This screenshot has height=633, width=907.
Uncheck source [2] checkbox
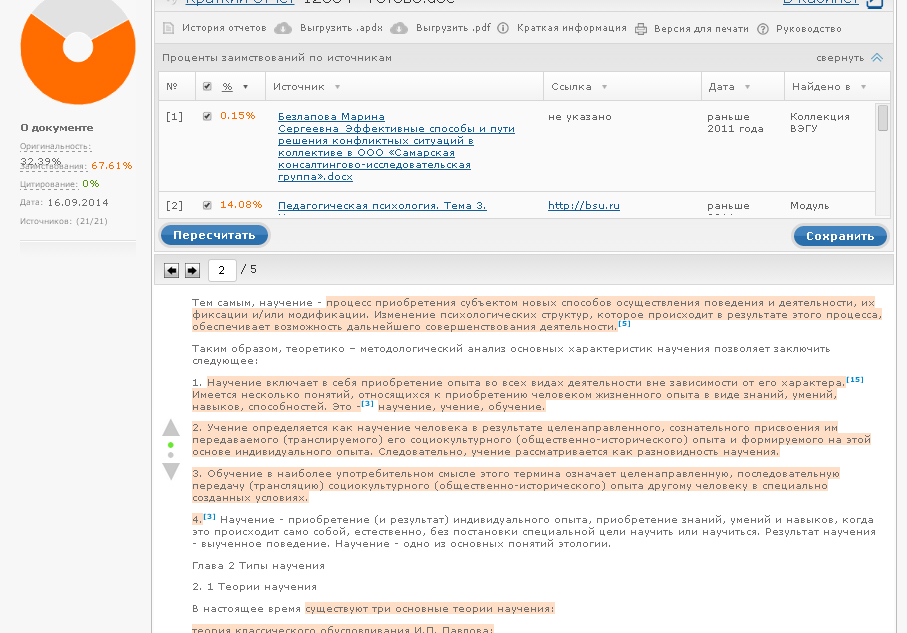point(207,205)
